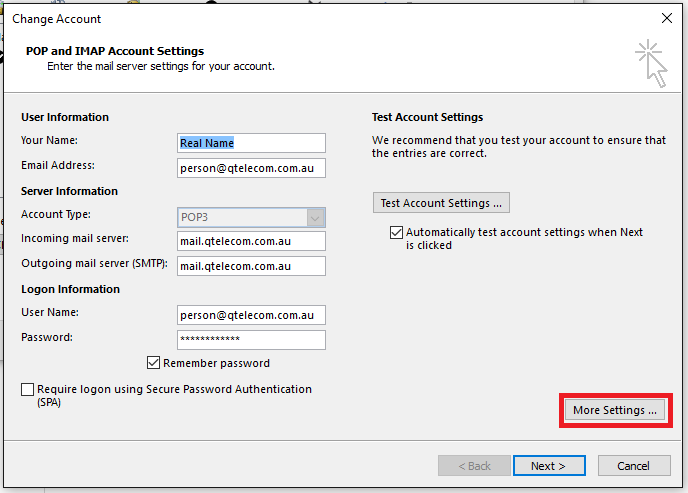The image size is (688, 493).
Task: Click the POP and IMAP Account Settings heading
Action: pos(115,51)
